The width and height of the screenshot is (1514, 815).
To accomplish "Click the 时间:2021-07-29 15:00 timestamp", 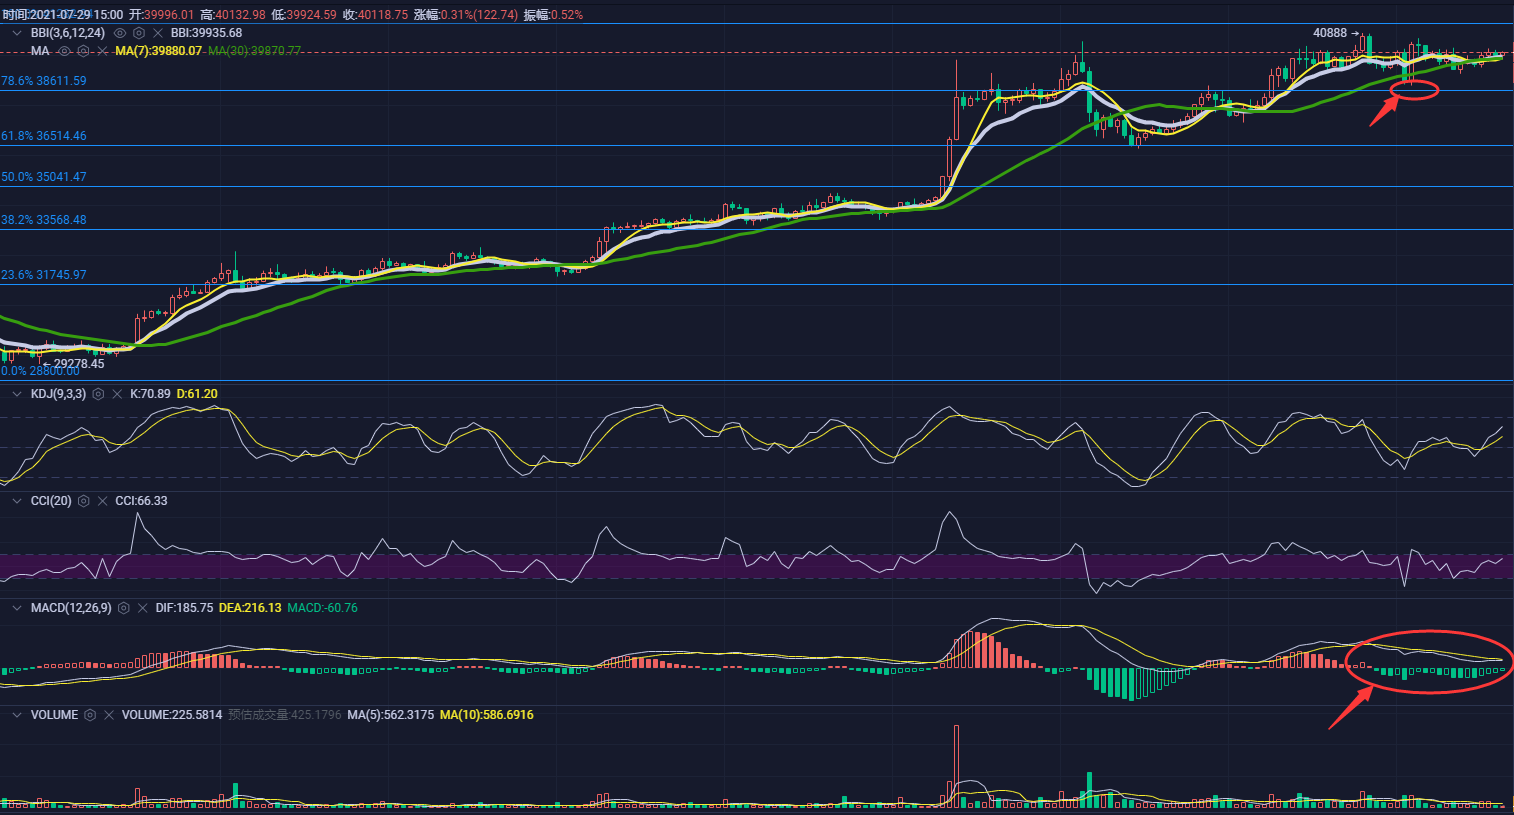I will click(x=62, y=15).
